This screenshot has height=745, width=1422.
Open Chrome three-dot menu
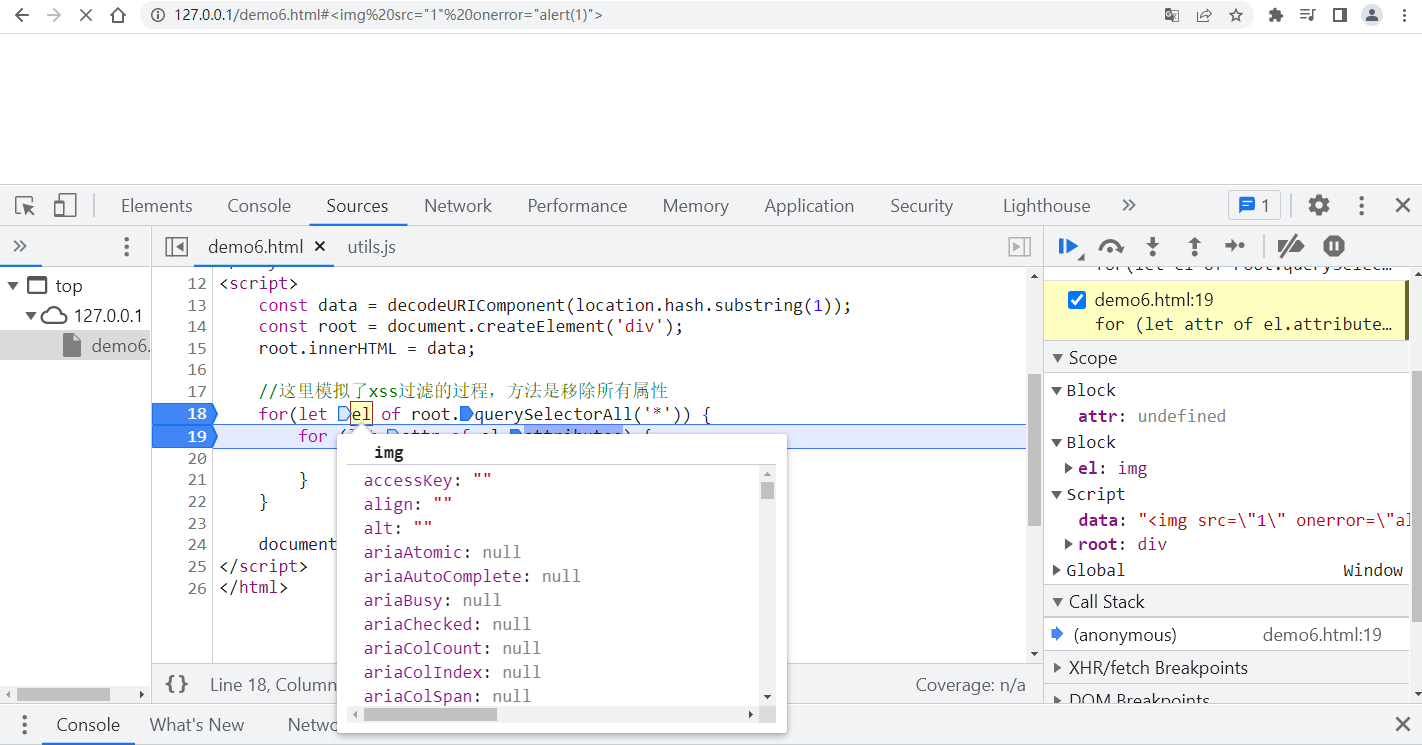point(1404,16)
